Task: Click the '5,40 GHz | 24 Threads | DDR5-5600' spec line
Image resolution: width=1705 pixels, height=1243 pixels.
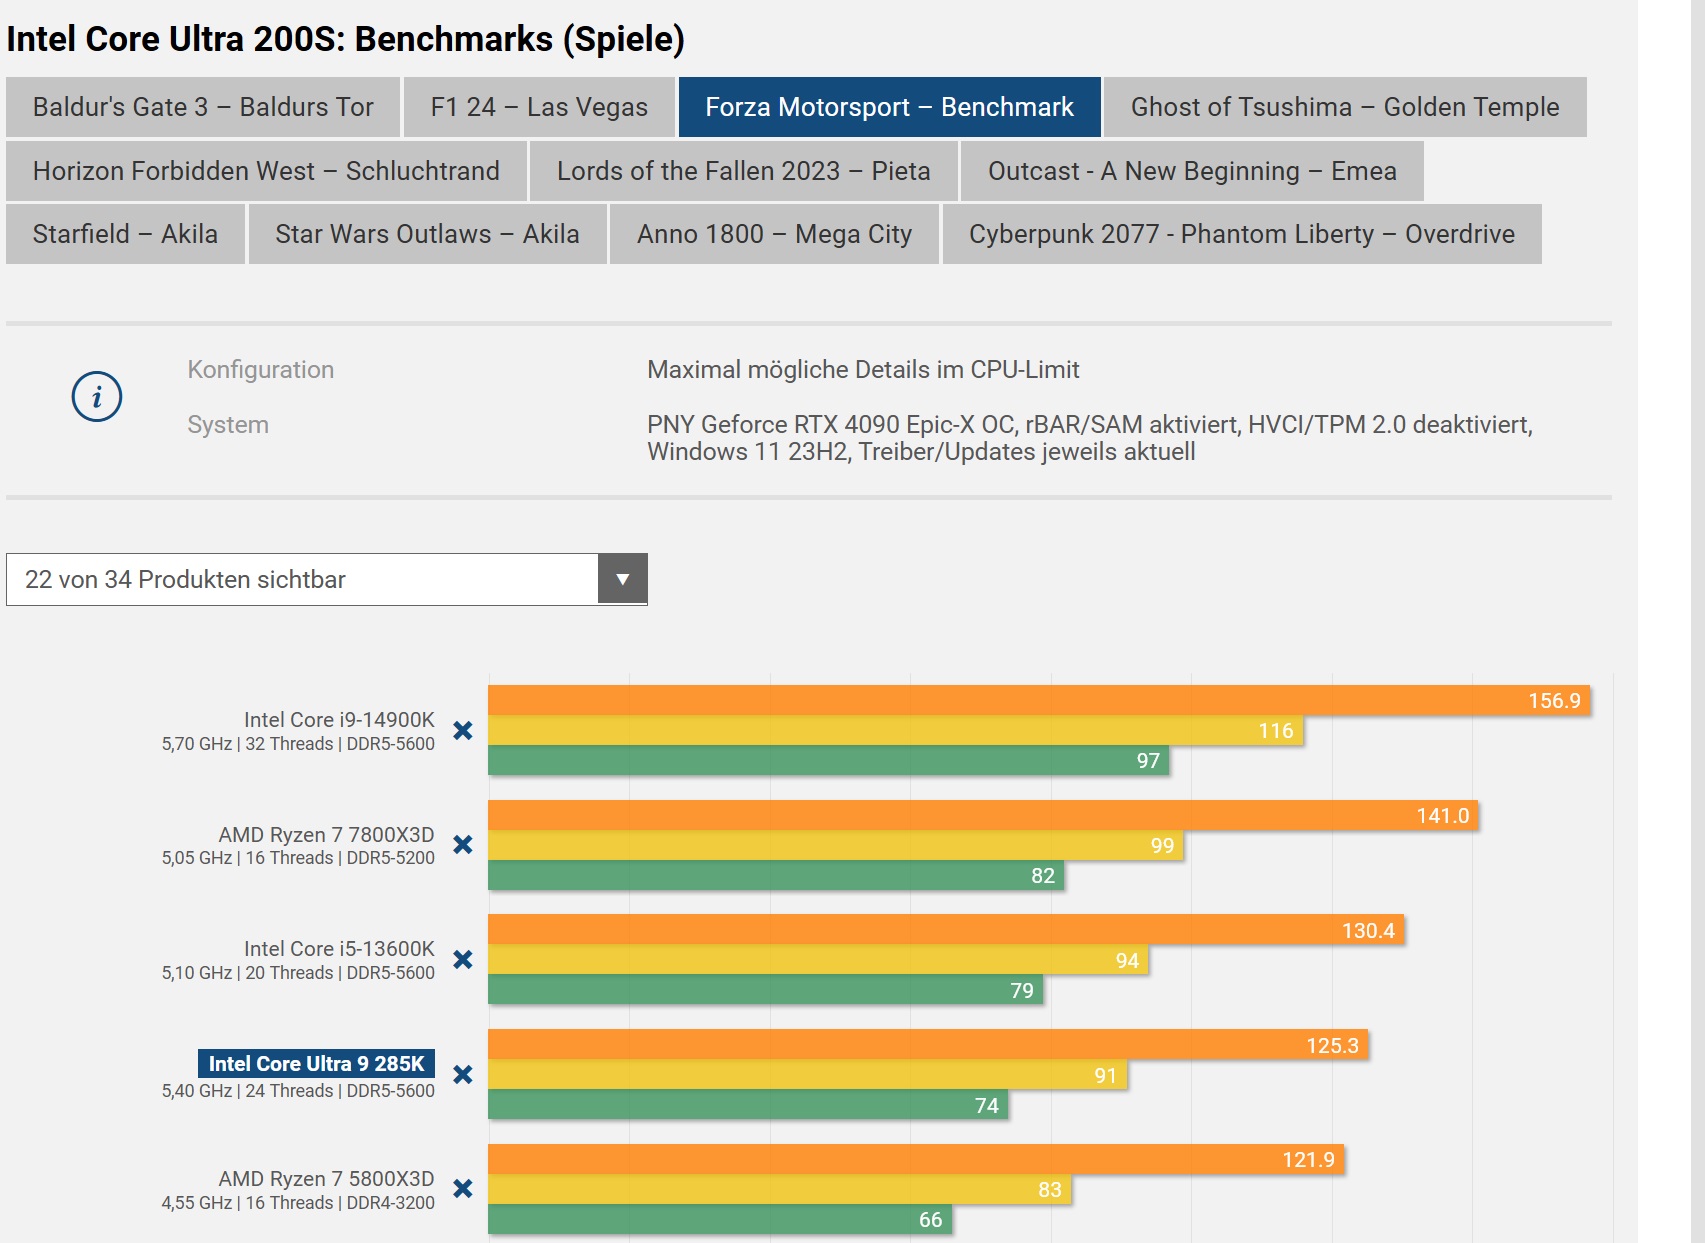Action: (x=298, y=1091)
